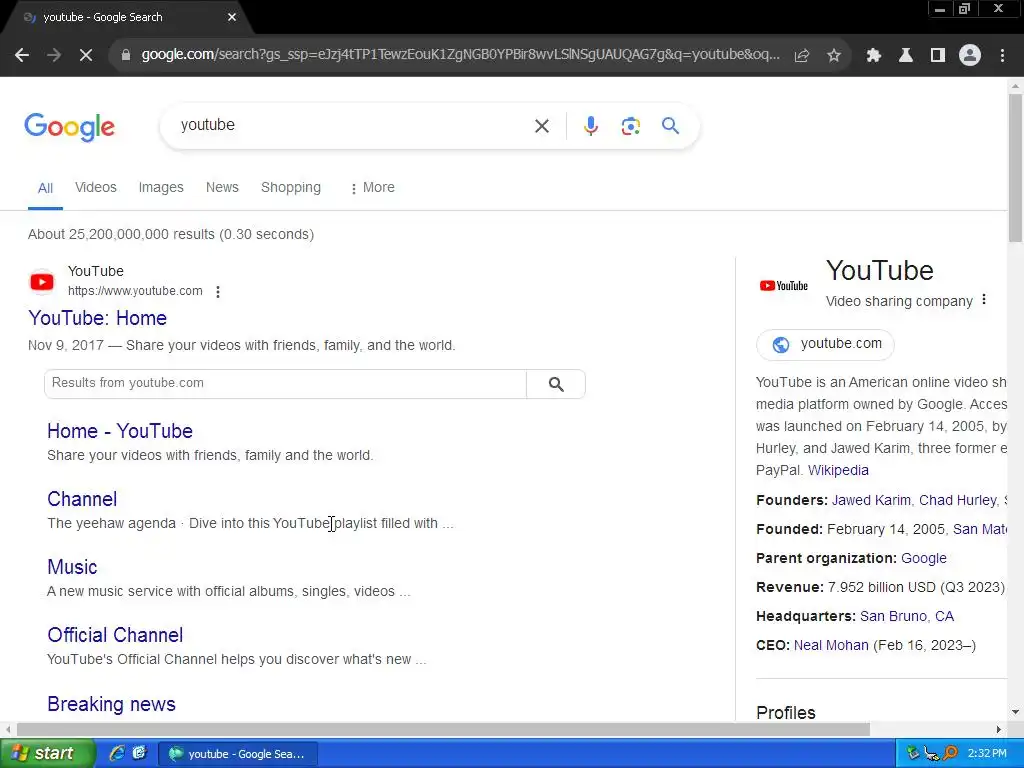Select youtube - Google Search taskbar button
The height and width of the screenshot is (768, 1024).
click(x=238, y=754)
